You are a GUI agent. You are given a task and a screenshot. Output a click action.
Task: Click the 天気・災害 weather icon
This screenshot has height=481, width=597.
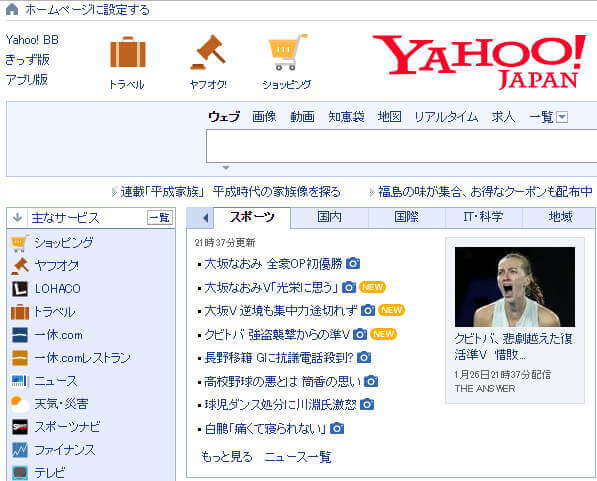pos(20,404)
